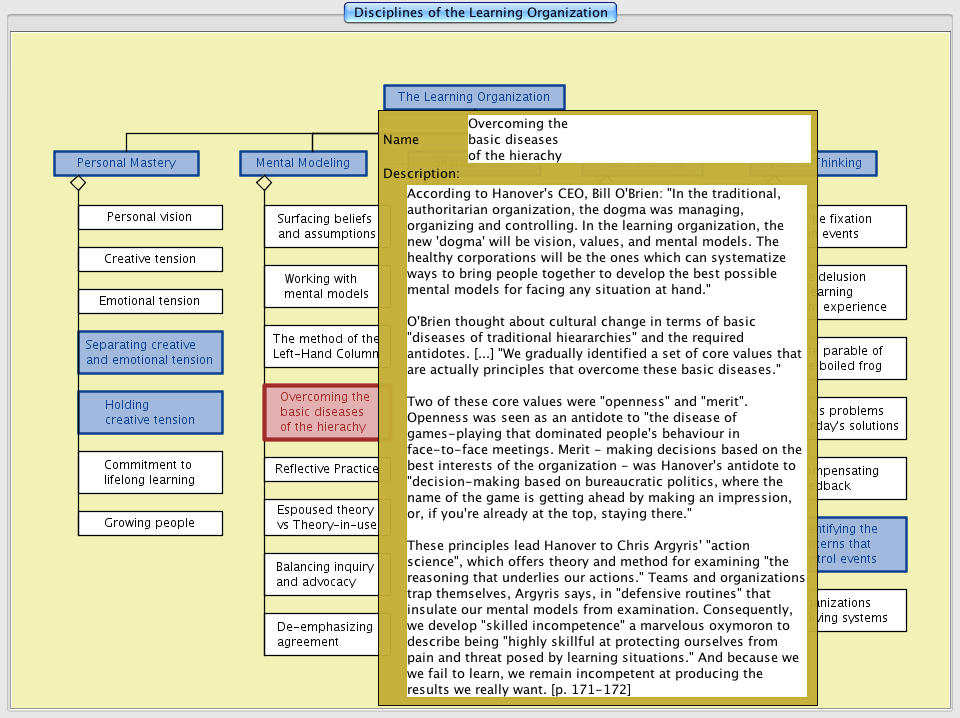The height and width of the screenshot is (718, 960).
Task: Select Balancing inquiry and advocacy box
Action: 321,574
